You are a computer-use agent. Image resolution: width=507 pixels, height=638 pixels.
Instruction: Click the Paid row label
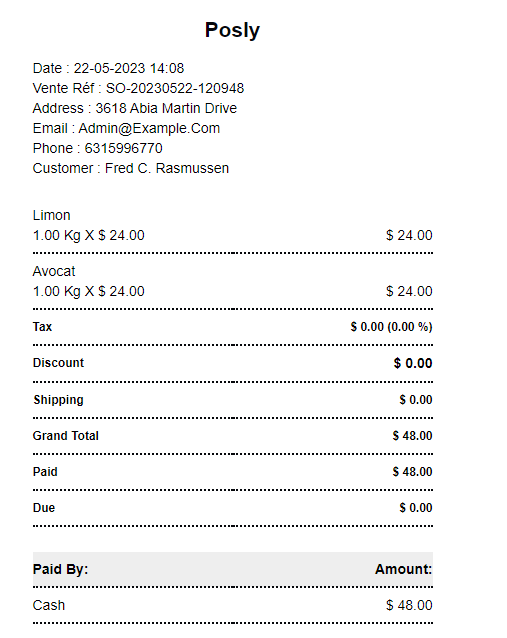pos(45,472)
